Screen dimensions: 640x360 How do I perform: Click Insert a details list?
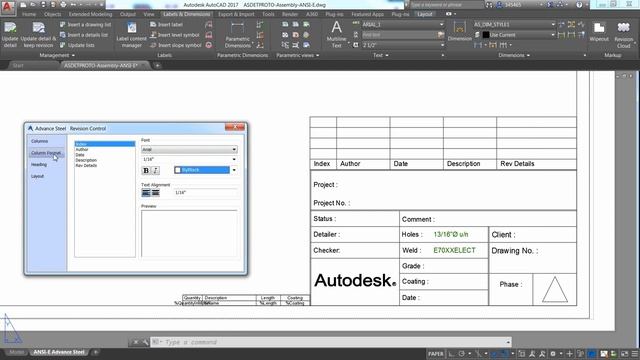pos(84,35)
